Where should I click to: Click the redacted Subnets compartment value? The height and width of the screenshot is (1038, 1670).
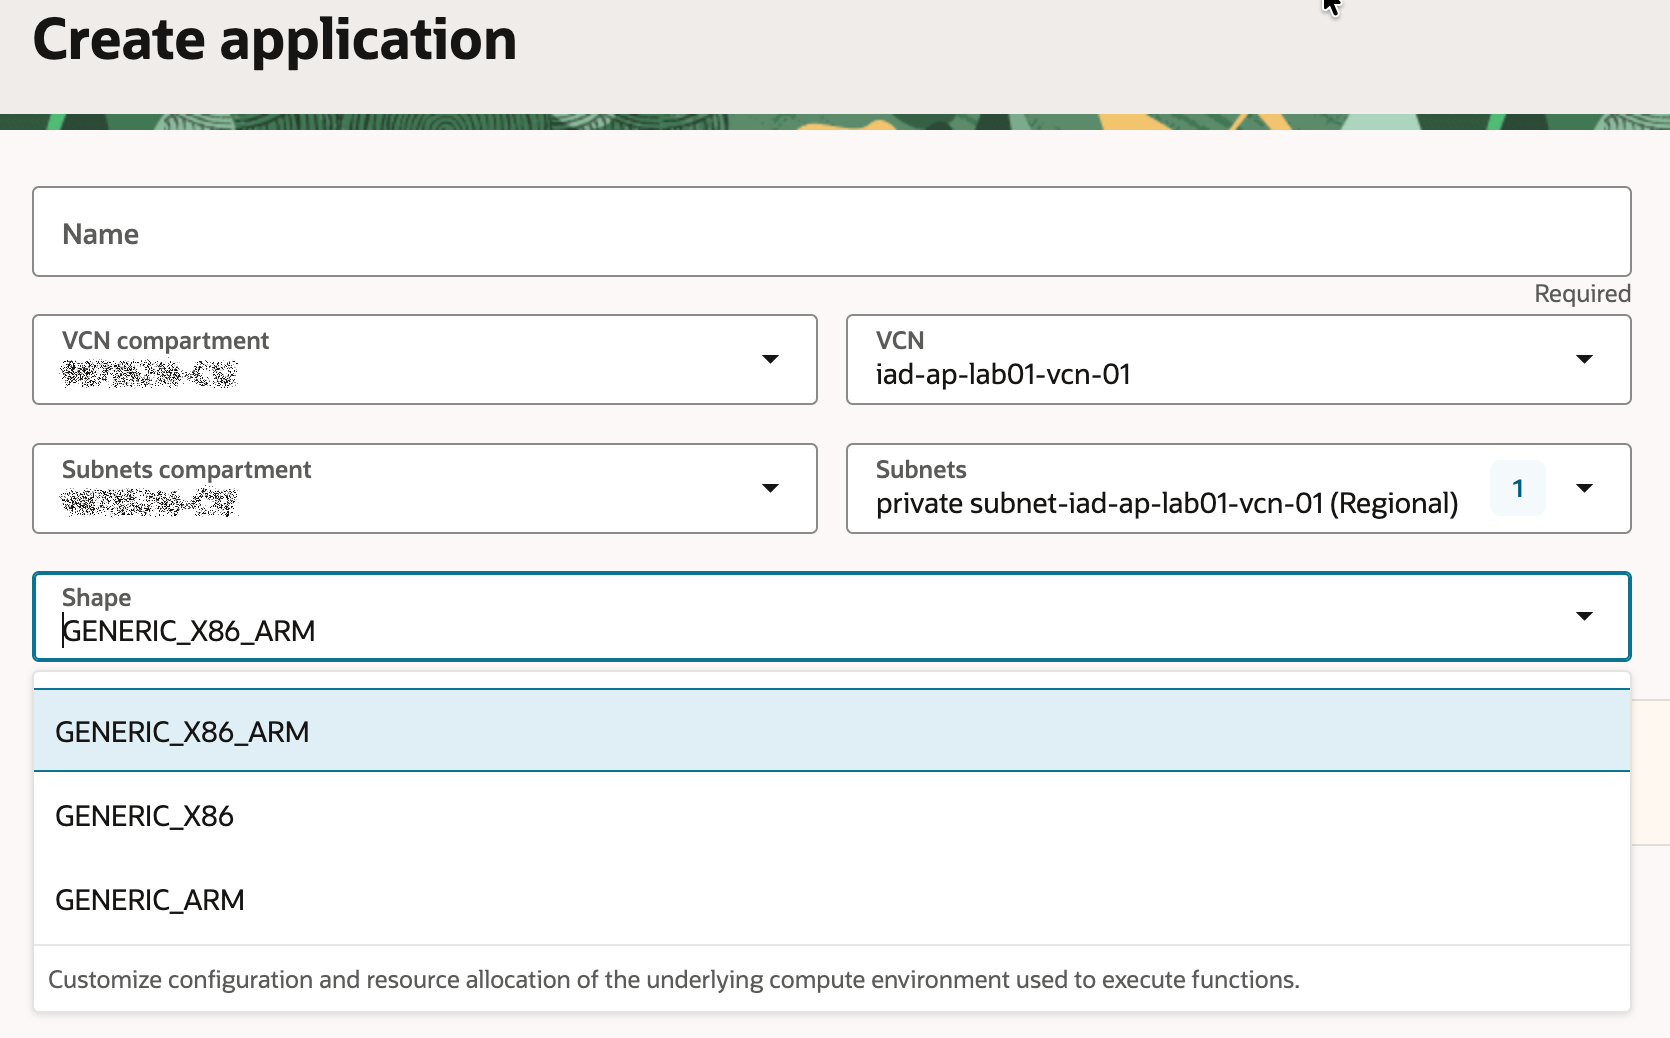pos(149,503)
